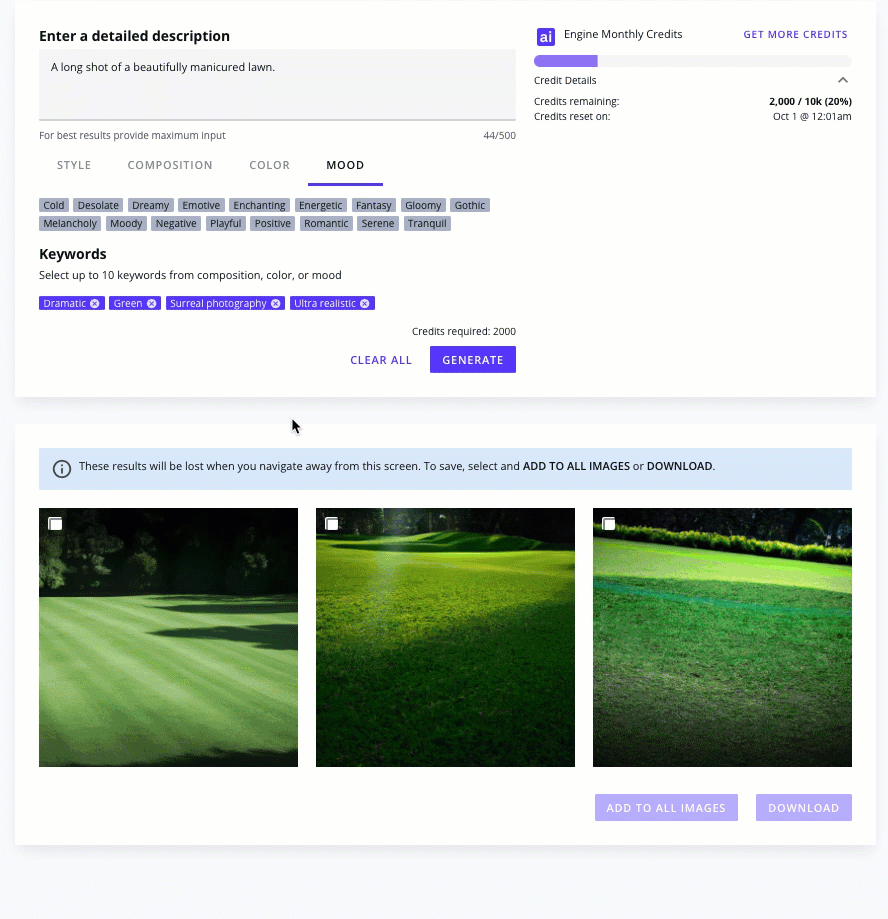Image resolution: width=888 pixels, height=919 pixels.
Task: Select the Gothic mood tag
Action: coord(469,205)
